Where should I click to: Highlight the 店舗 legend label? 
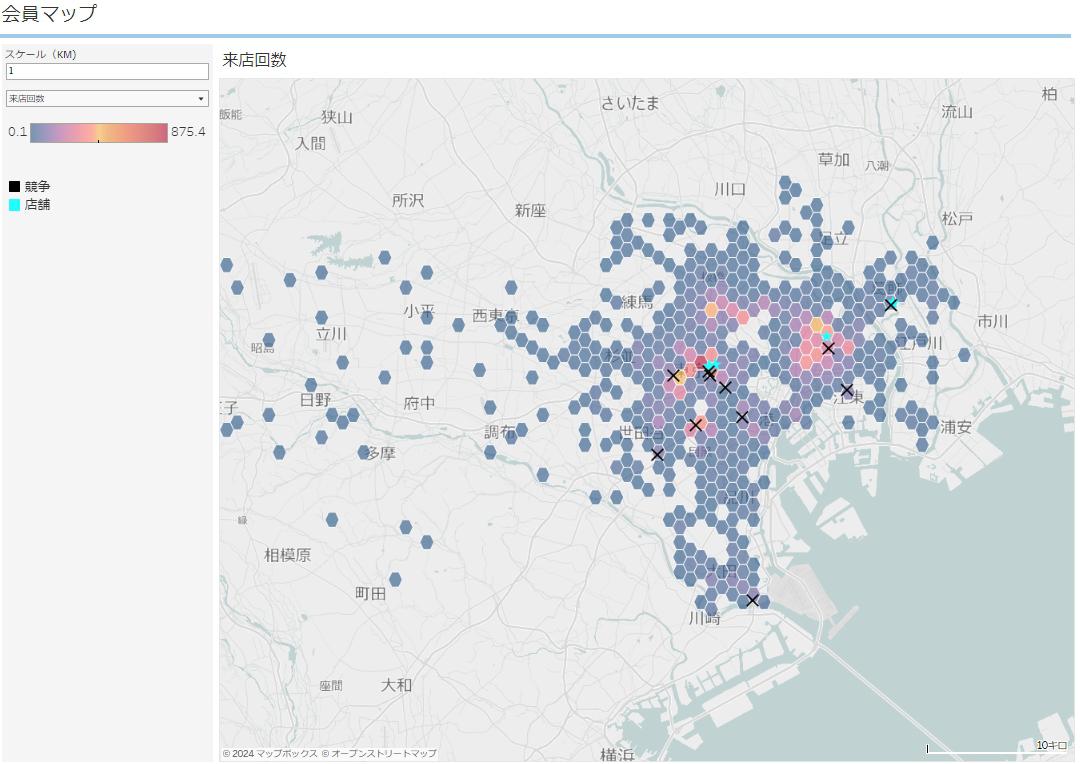(38, 204)
